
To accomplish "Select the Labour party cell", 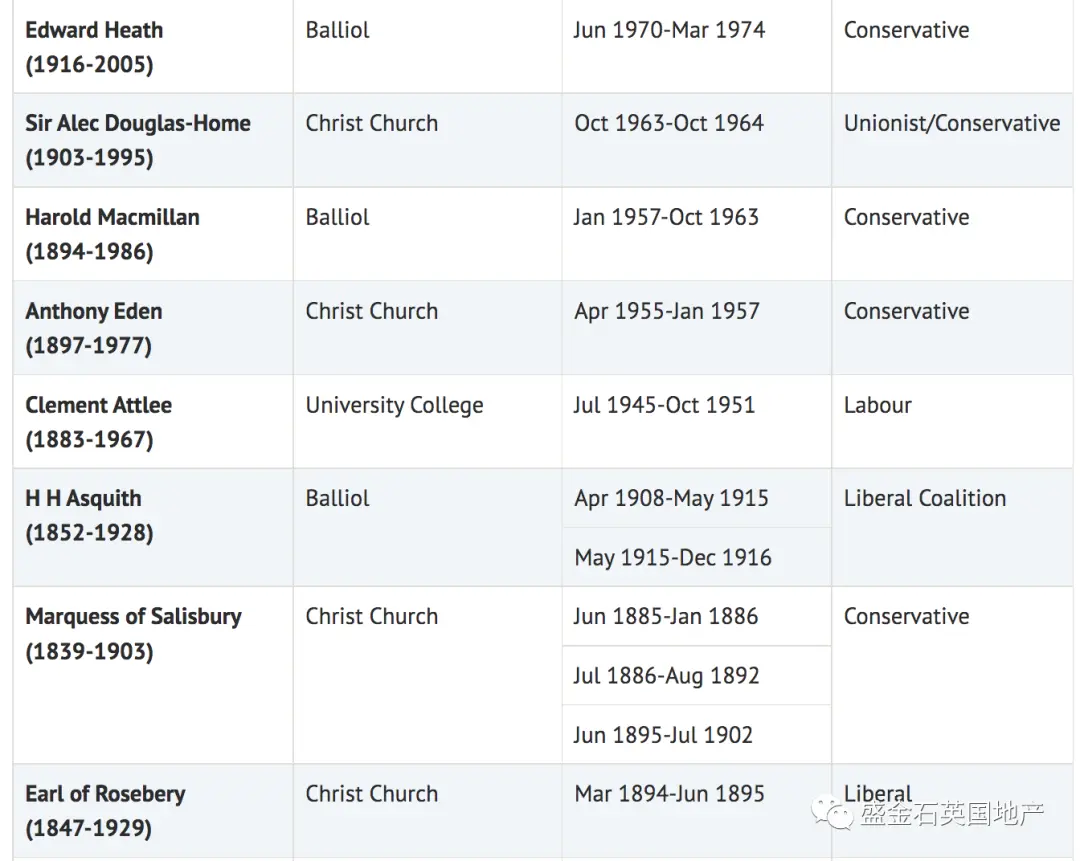I will click(952, 422).
